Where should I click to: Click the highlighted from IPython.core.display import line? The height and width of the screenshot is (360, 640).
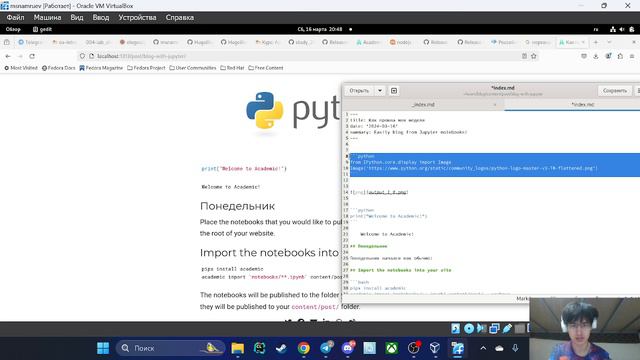pos(400,162)
